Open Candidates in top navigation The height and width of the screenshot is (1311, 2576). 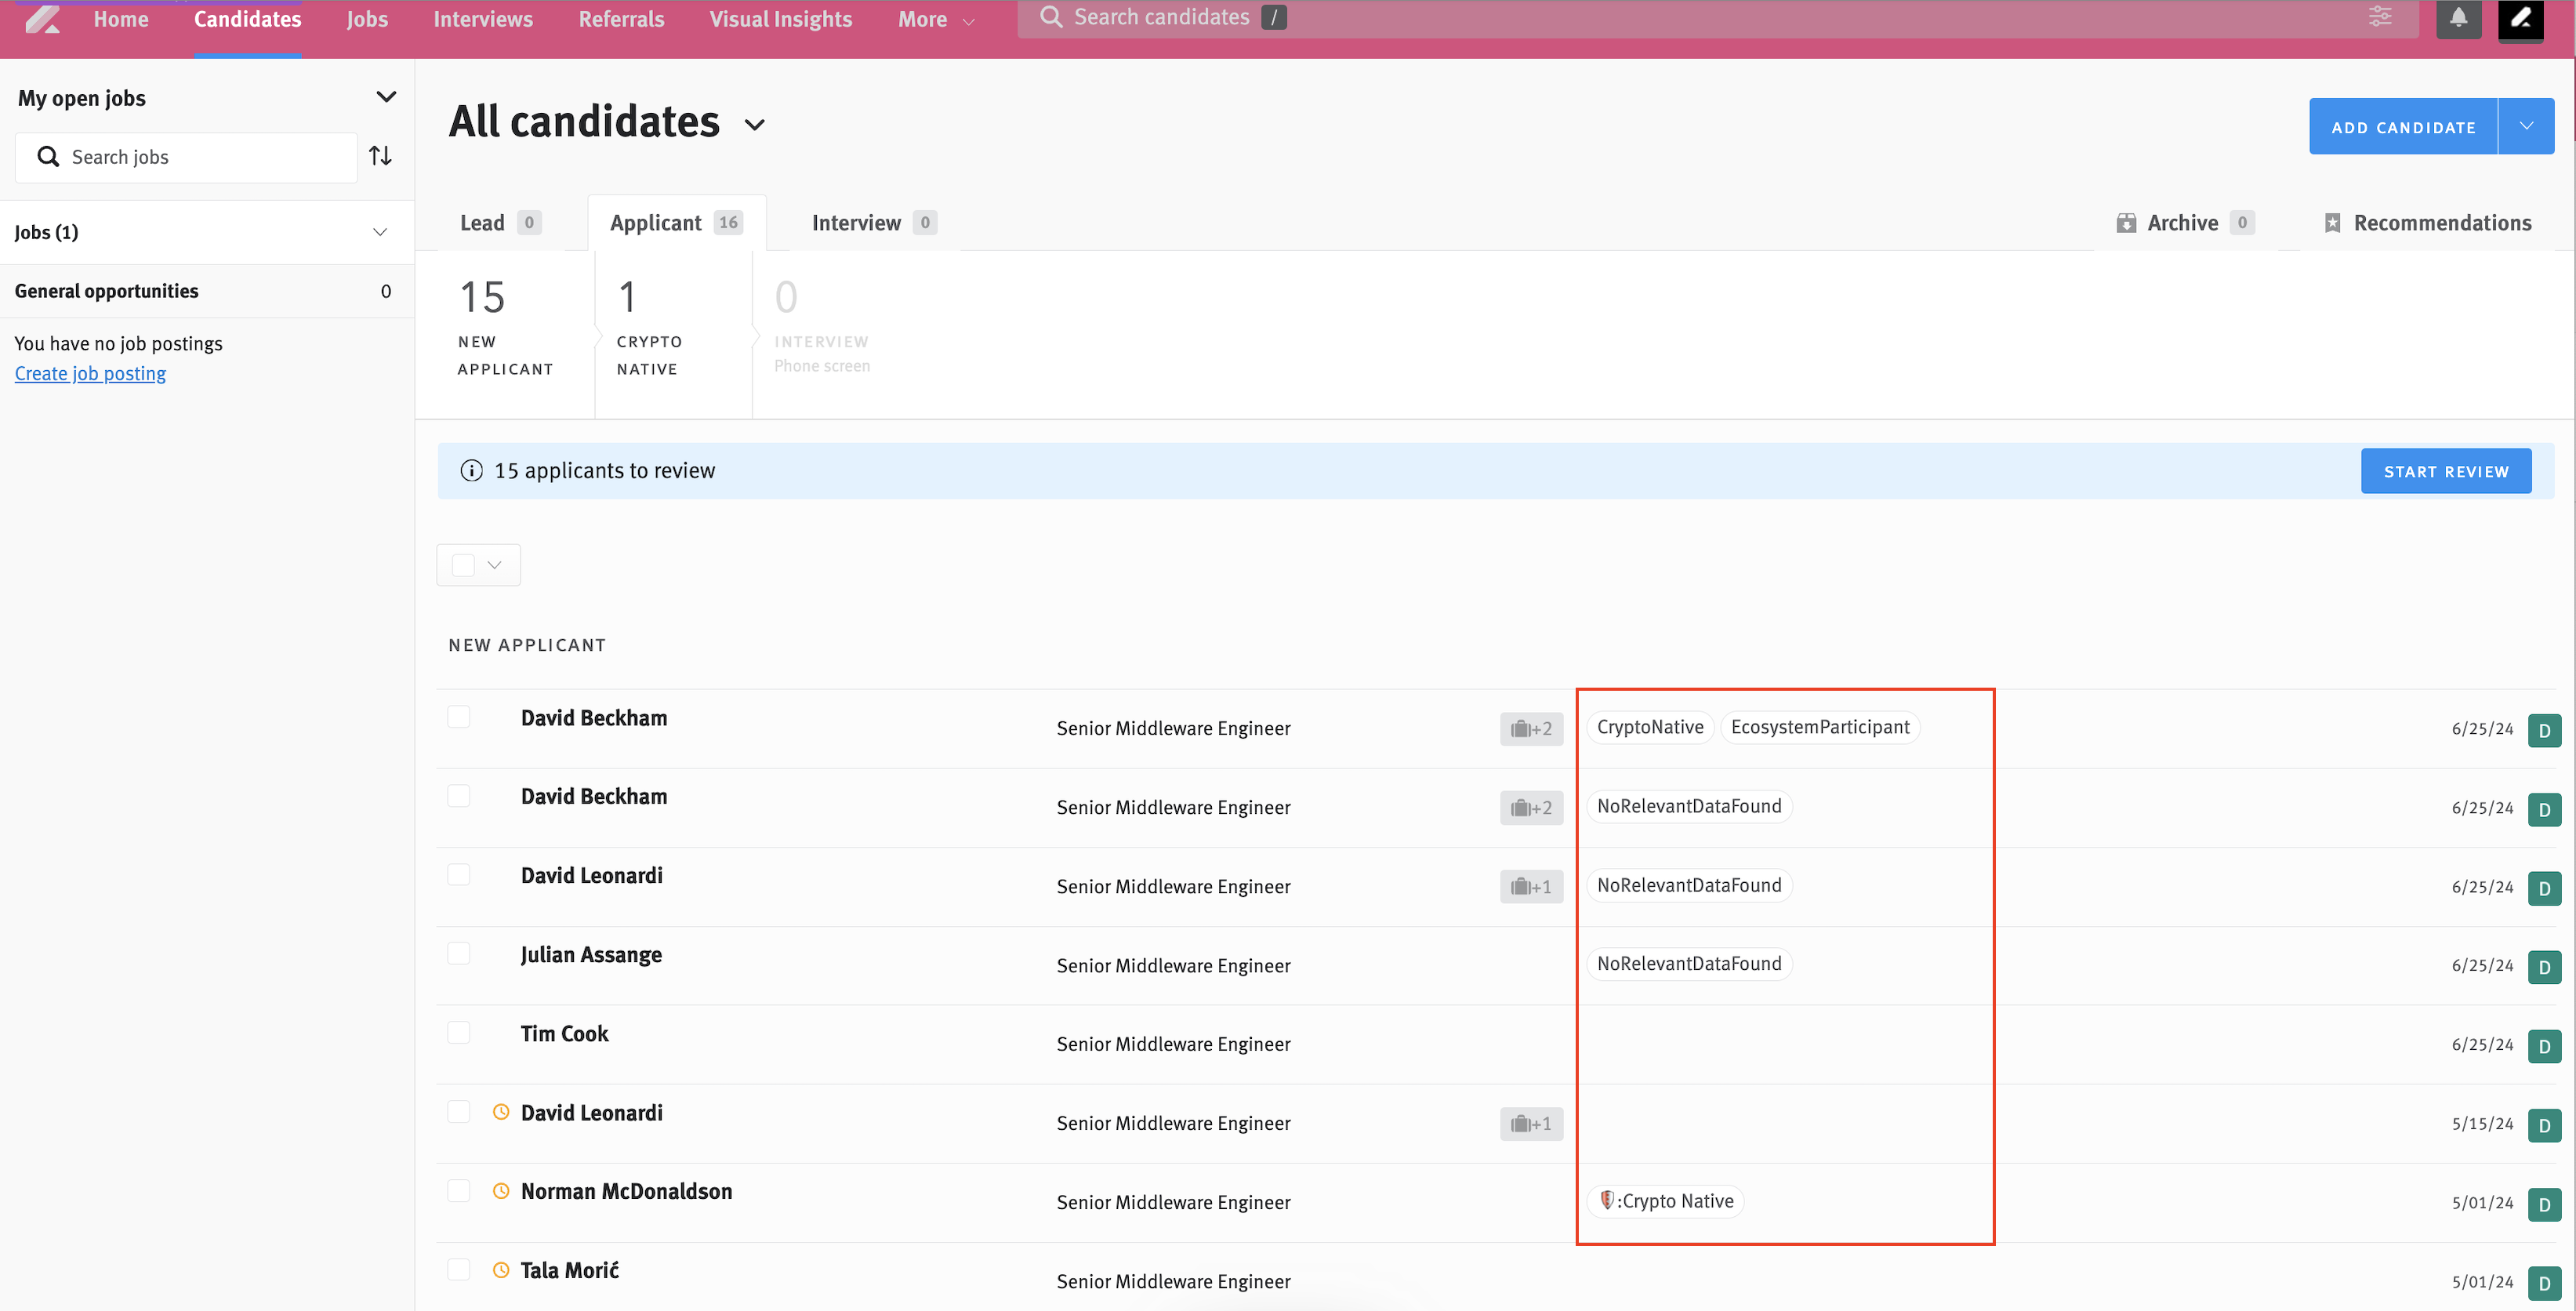click(247, 19)
